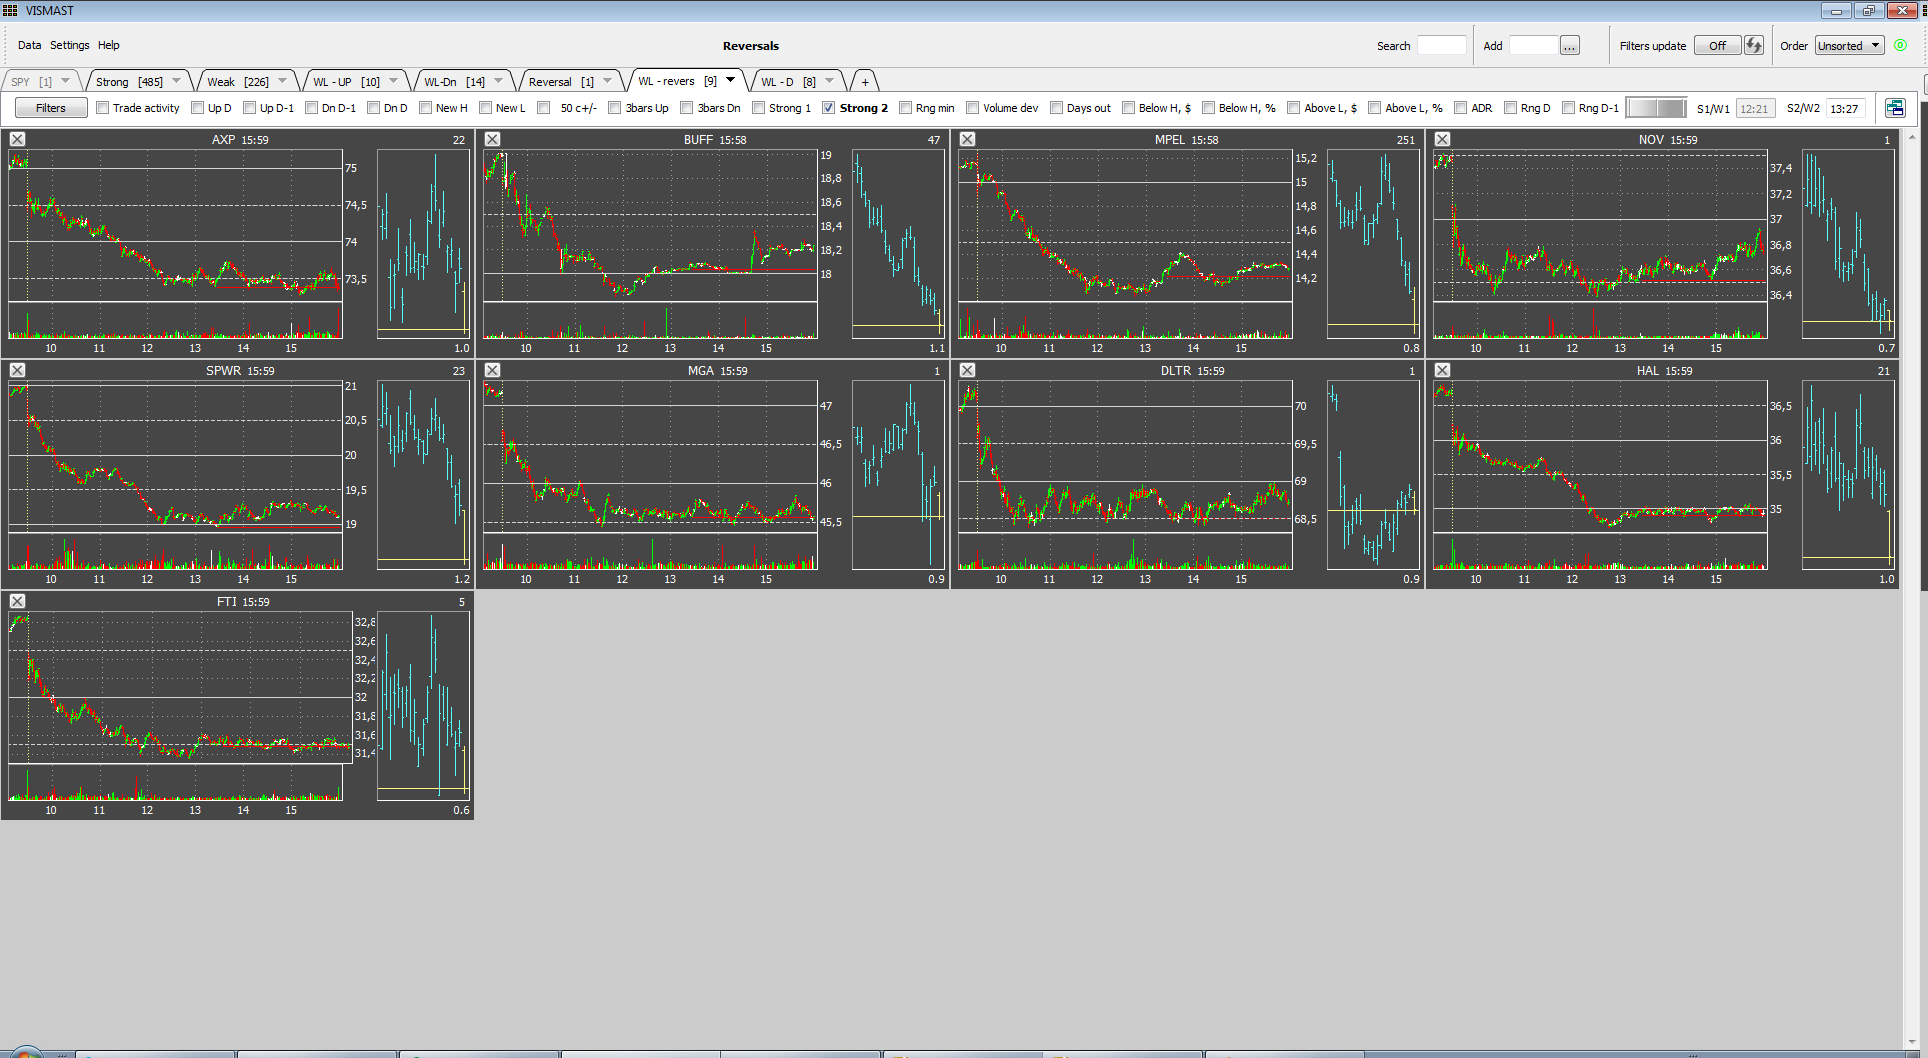Click the DLTR intraday chart
Screen dimensions: 1928x1058
pyautogui.click(x=1125, y=475)
